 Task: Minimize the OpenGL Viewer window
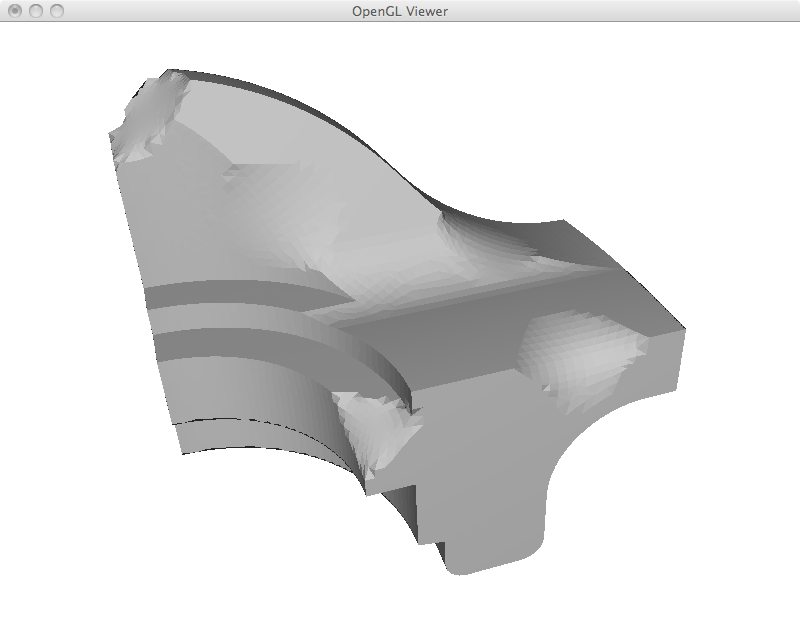36,11
